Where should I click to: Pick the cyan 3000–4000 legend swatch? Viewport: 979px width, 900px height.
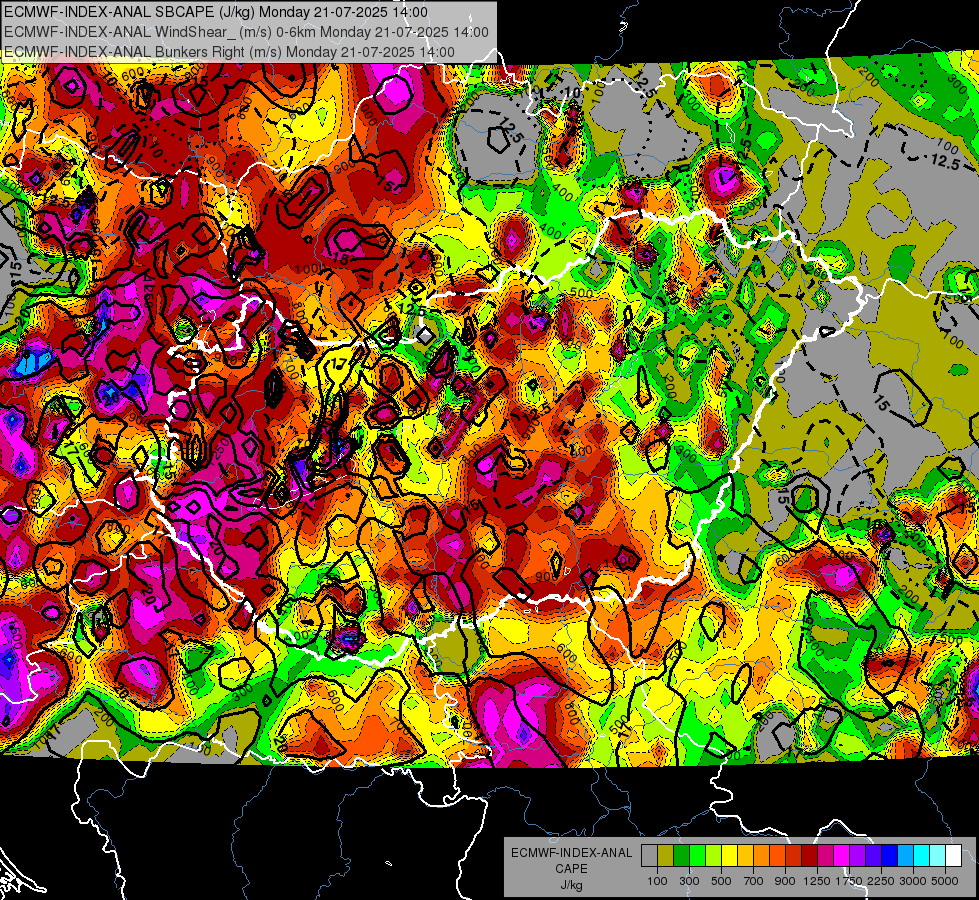[x=922, y=856]
